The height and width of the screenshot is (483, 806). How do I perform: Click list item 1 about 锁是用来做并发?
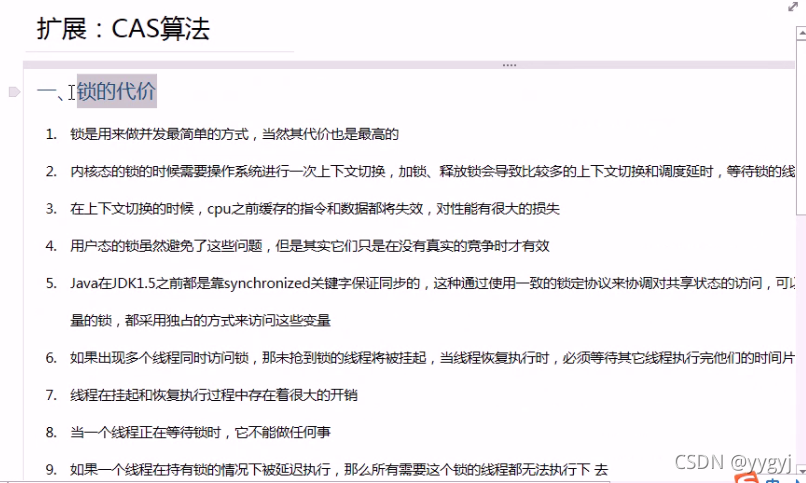click(234, 134)
